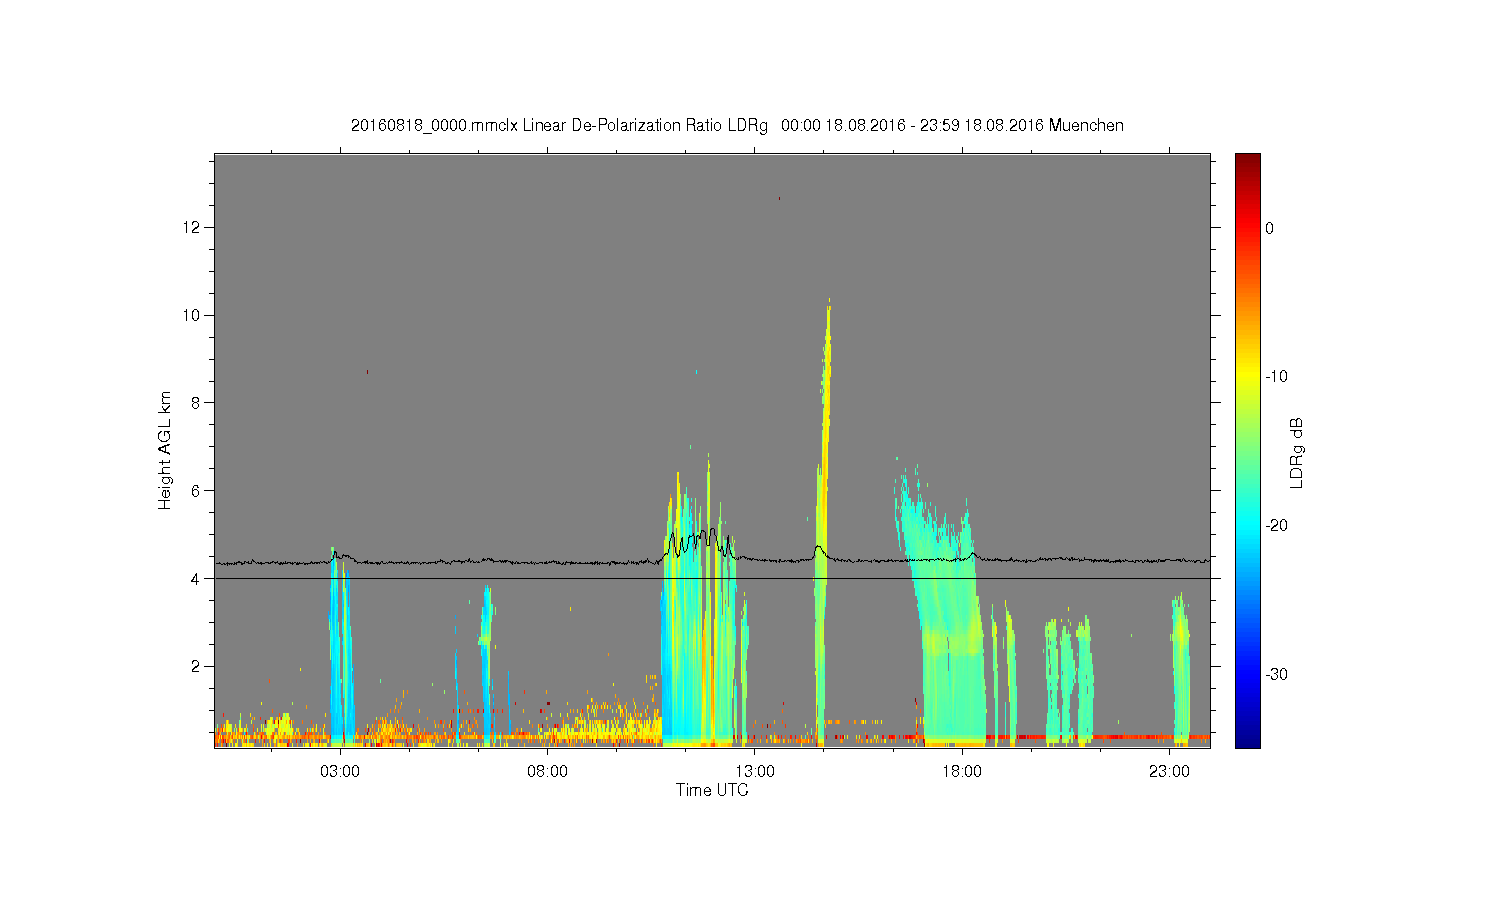
Task: Click the 'Height AGL km' y-axis label
Action: [x=165, y=450]
